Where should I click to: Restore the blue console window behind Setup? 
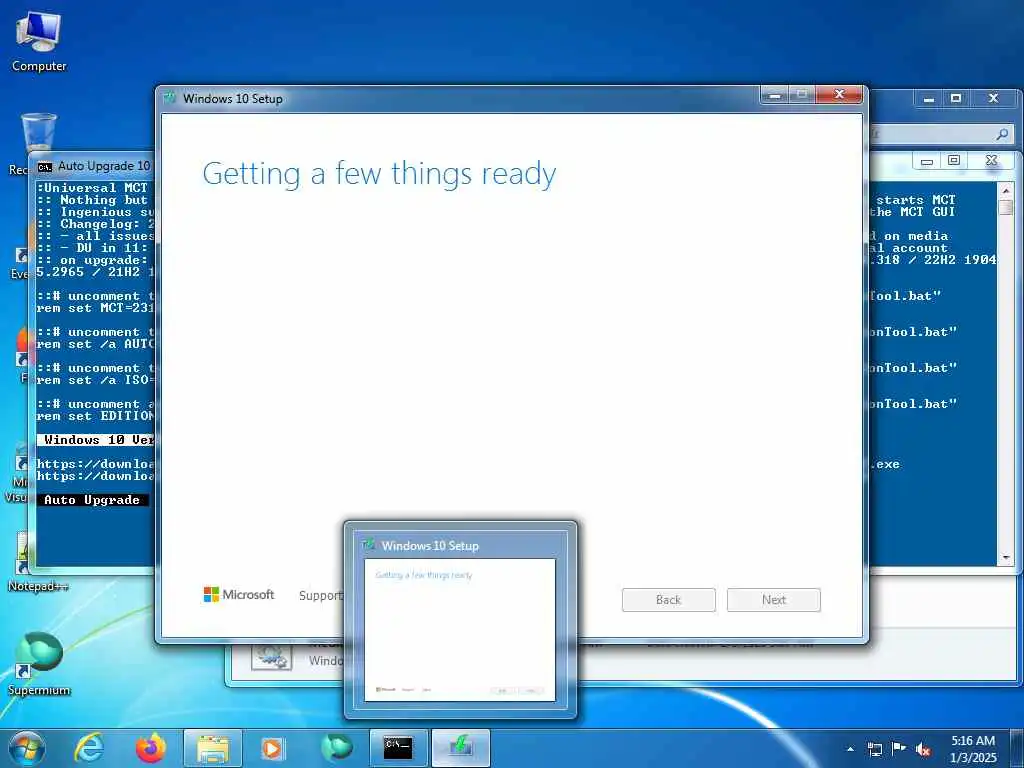pos(953,161)
